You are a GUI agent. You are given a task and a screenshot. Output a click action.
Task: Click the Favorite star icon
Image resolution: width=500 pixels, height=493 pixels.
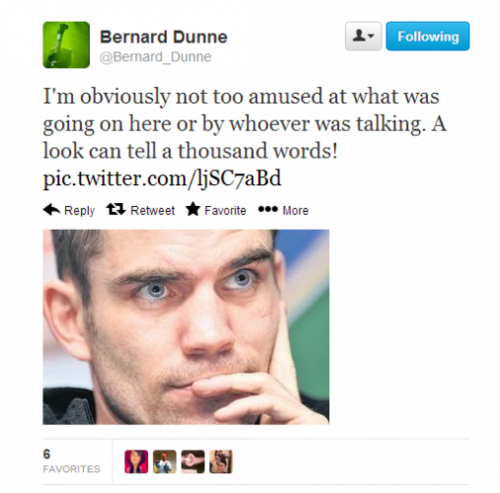point(193,209)
